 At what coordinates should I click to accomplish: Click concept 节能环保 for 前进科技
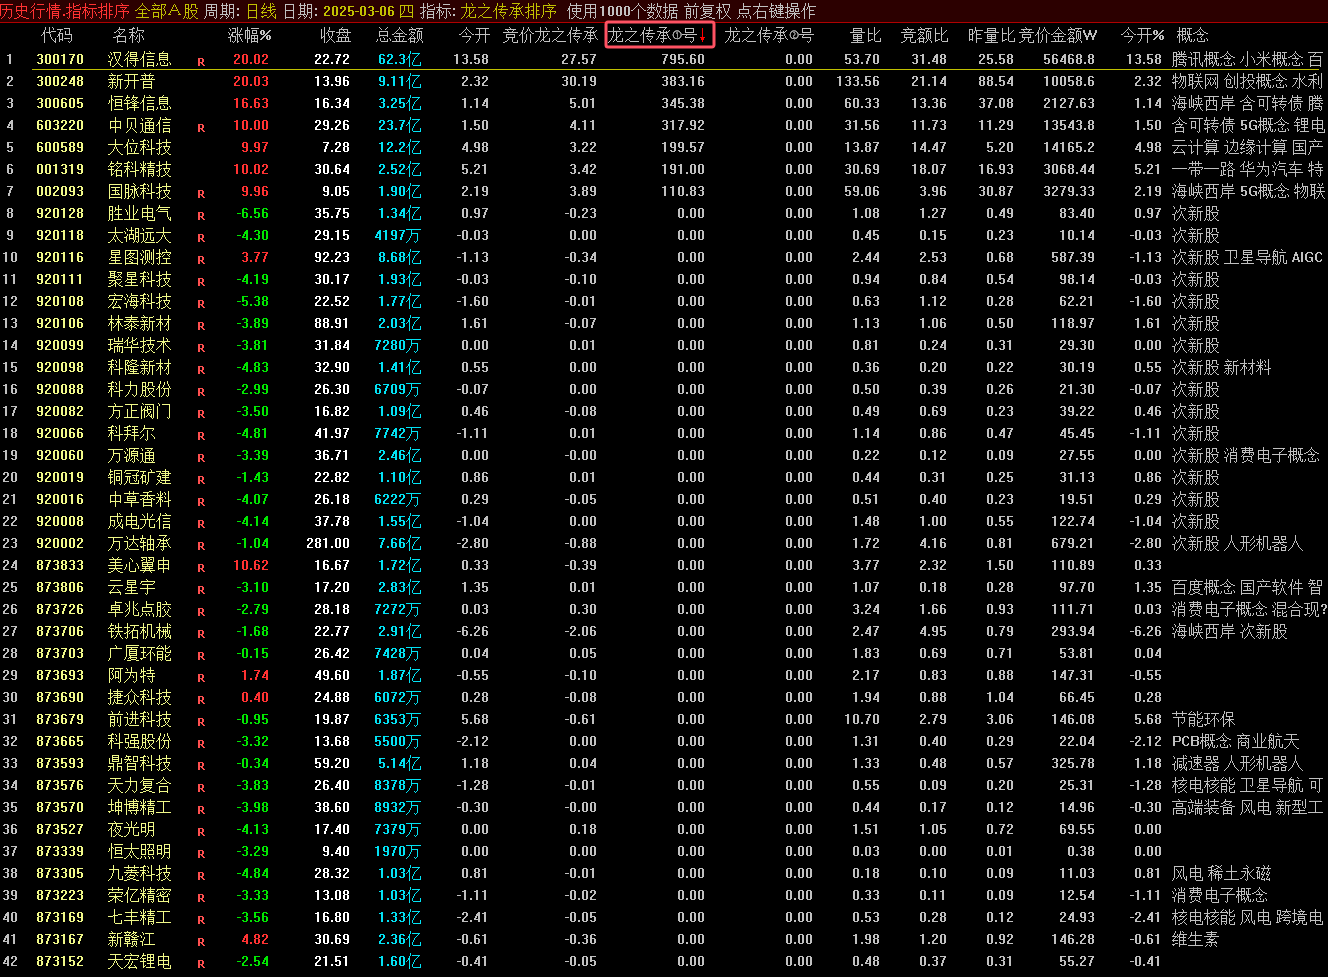pos(1203,719)
